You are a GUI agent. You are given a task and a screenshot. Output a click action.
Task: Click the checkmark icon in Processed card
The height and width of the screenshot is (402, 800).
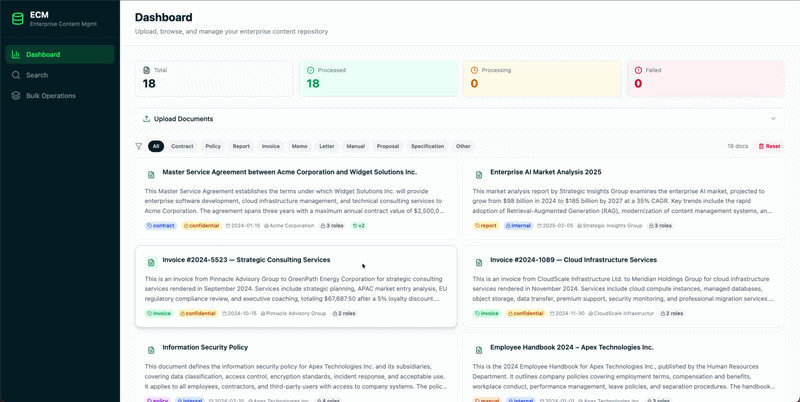(310, 70)
